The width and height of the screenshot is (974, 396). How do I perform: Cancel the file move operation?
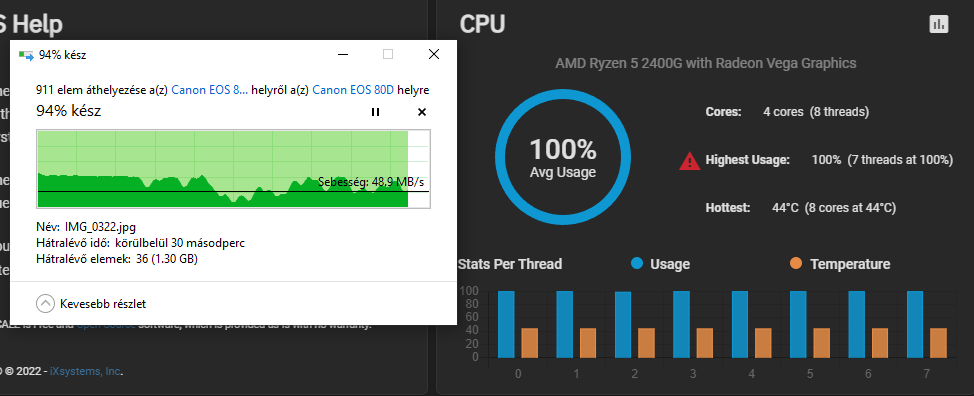tap(422, 112)
